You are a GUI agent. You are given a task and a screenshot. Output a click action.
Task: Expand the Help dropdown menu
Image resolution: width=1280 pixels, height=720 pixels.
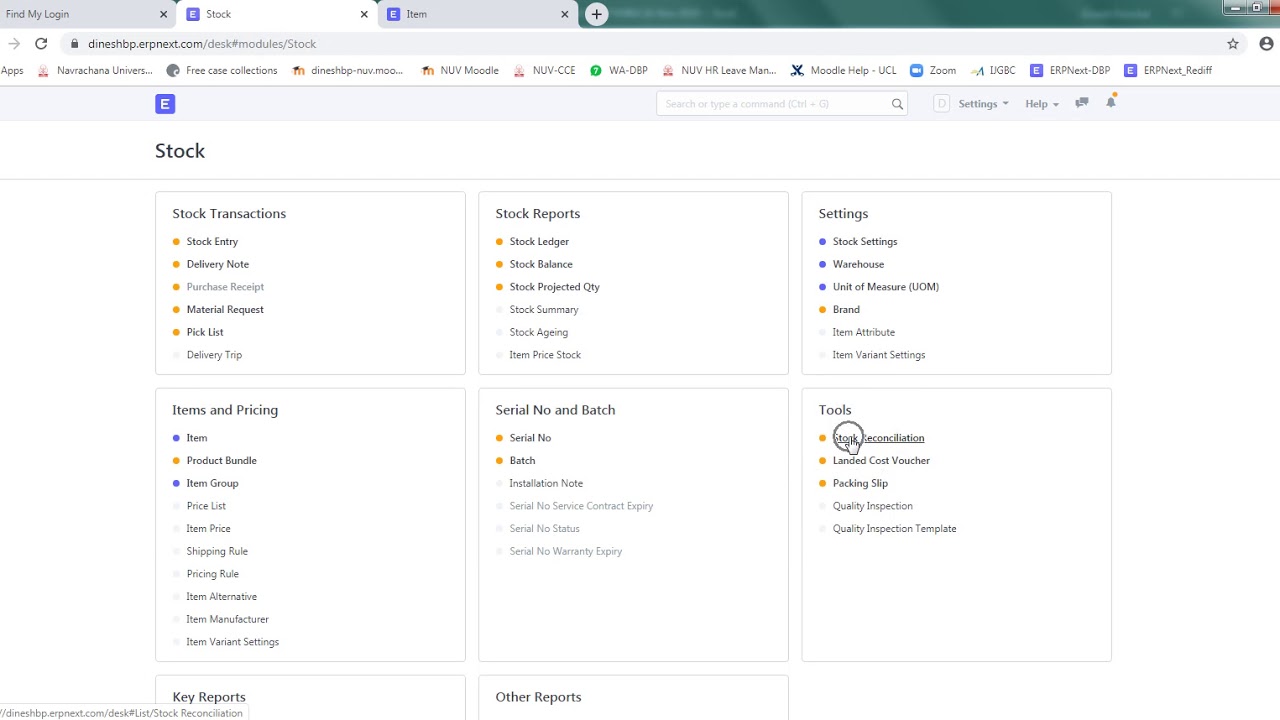pos(1041,104)
